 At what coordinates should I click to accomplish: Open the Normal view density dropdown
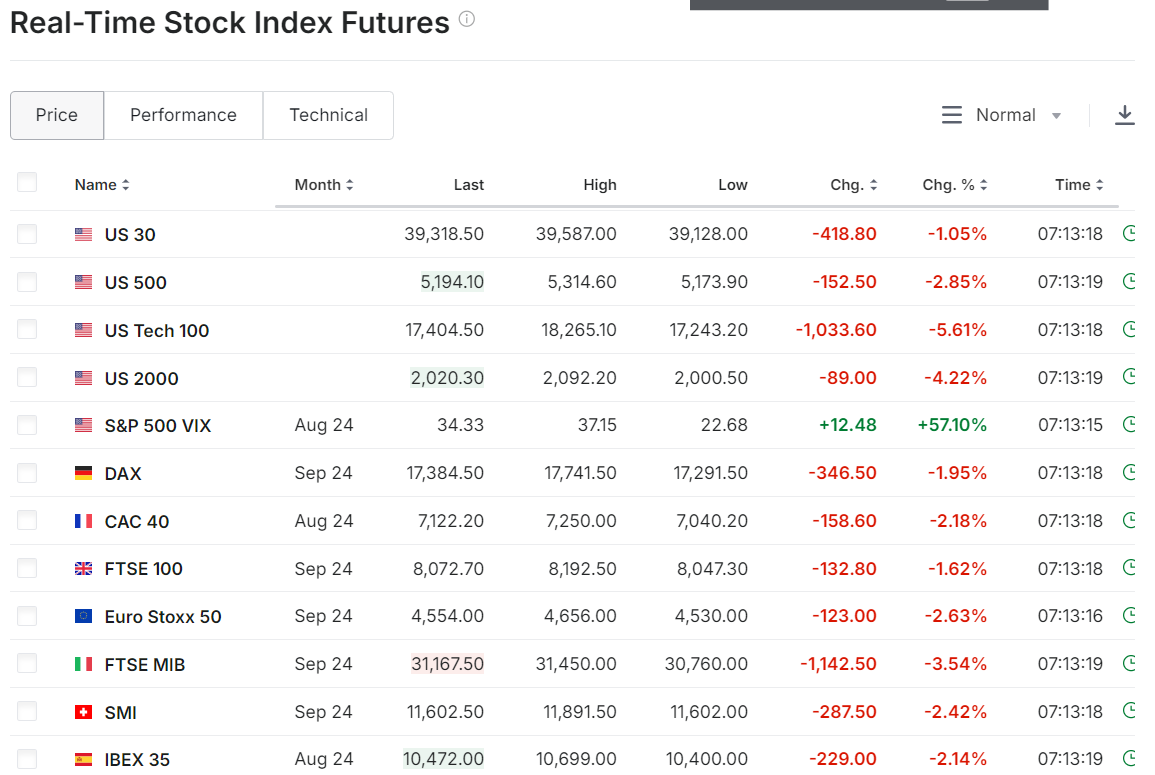[1002, 115]
